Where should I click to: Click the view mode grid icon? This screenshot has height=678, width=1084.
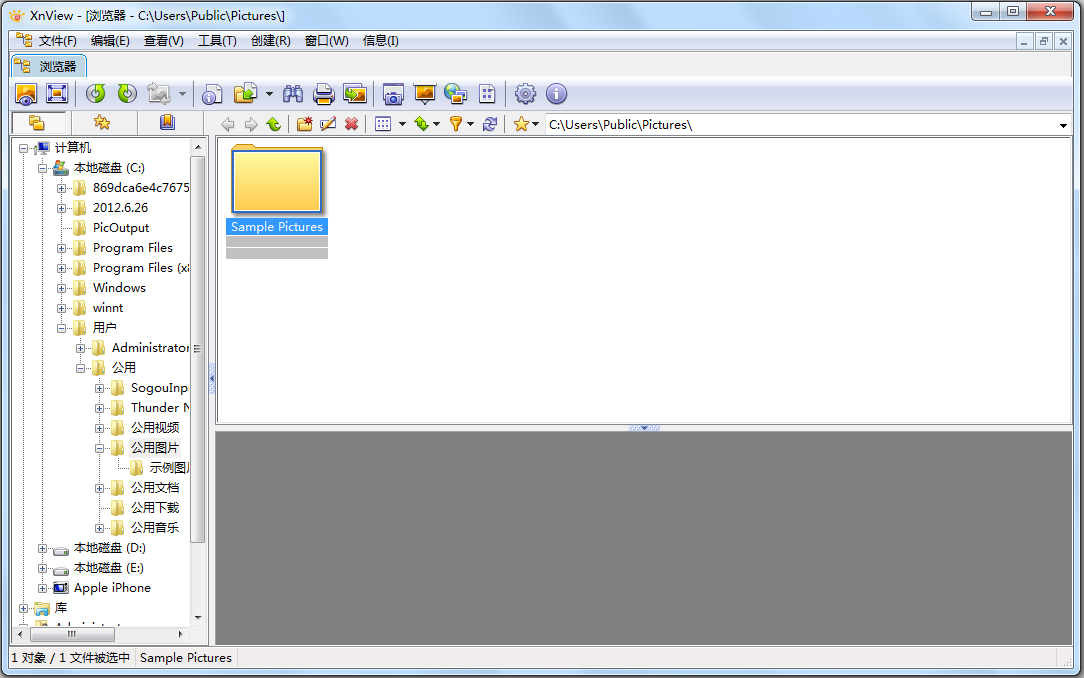tap(383, 124)
